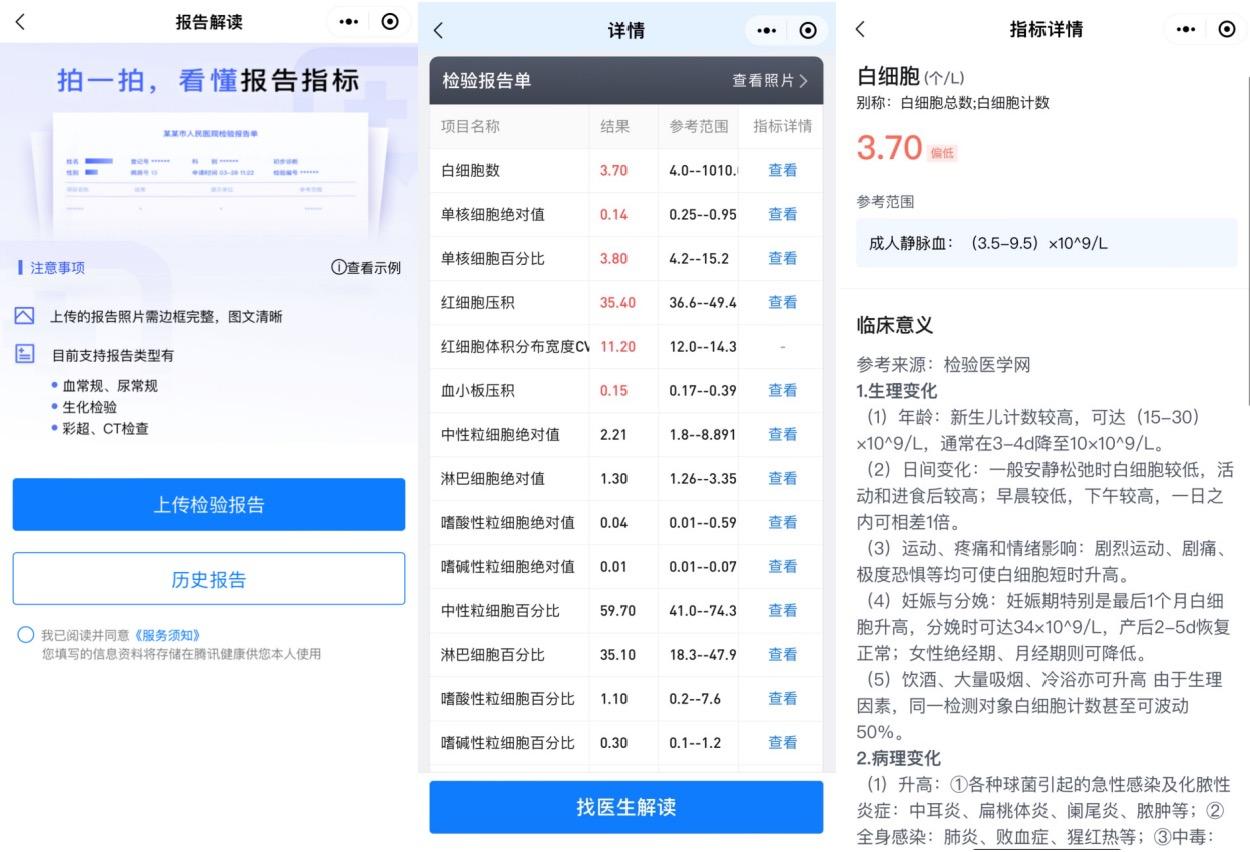Image resolution: width=1250 pixels, height=852 pixels.
Task: Go back from the 指标详情 screen
Action: pos(860,29)
